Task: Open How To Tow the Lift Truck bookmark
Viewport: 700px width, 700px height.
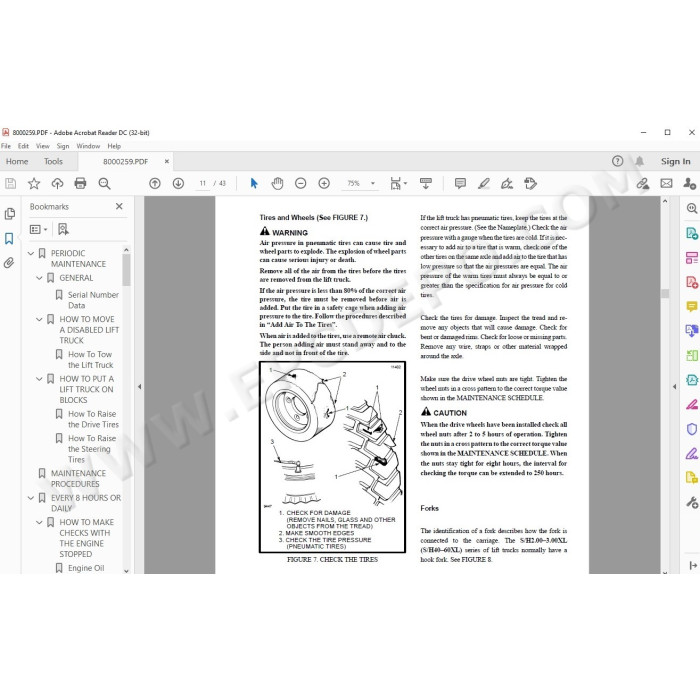Action: tap(91, 360)
